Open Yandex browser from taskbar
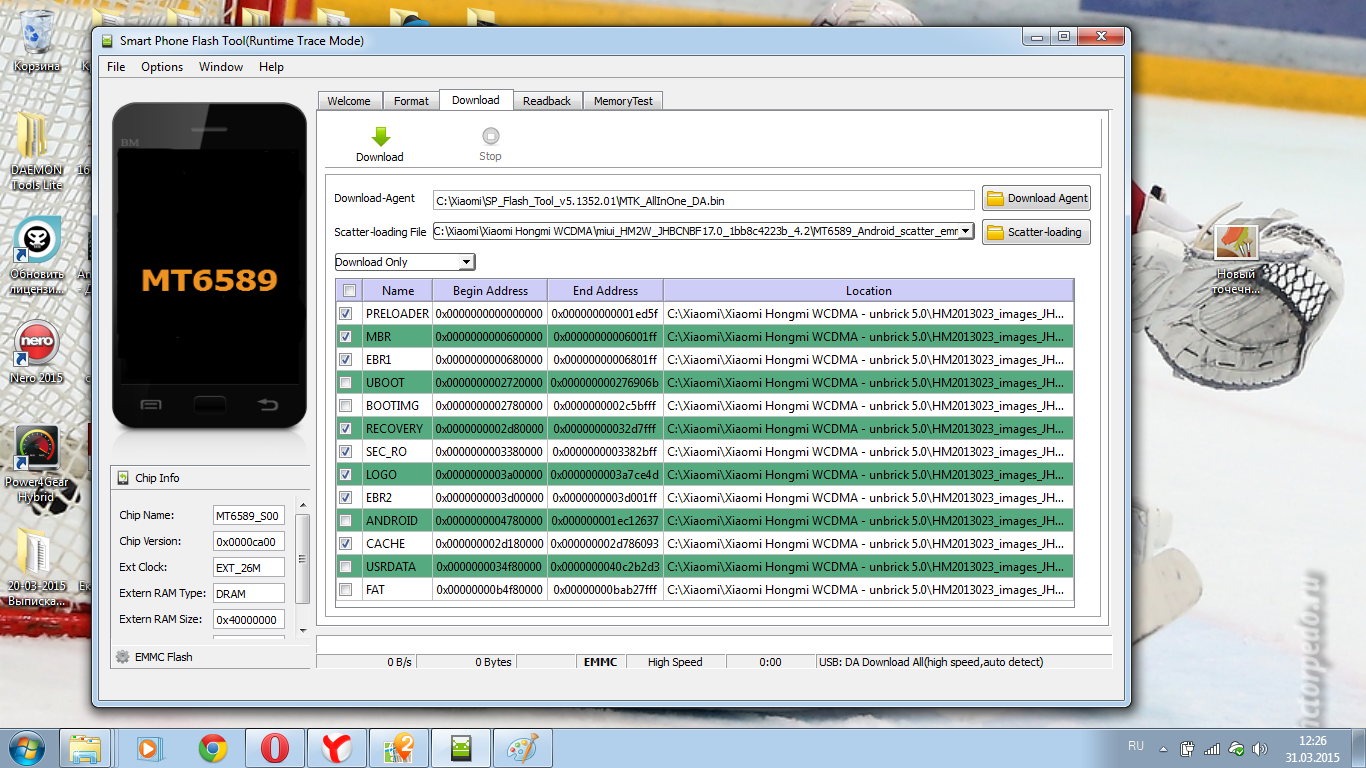This screenshot has height=768, width=1366. point(336,748)
